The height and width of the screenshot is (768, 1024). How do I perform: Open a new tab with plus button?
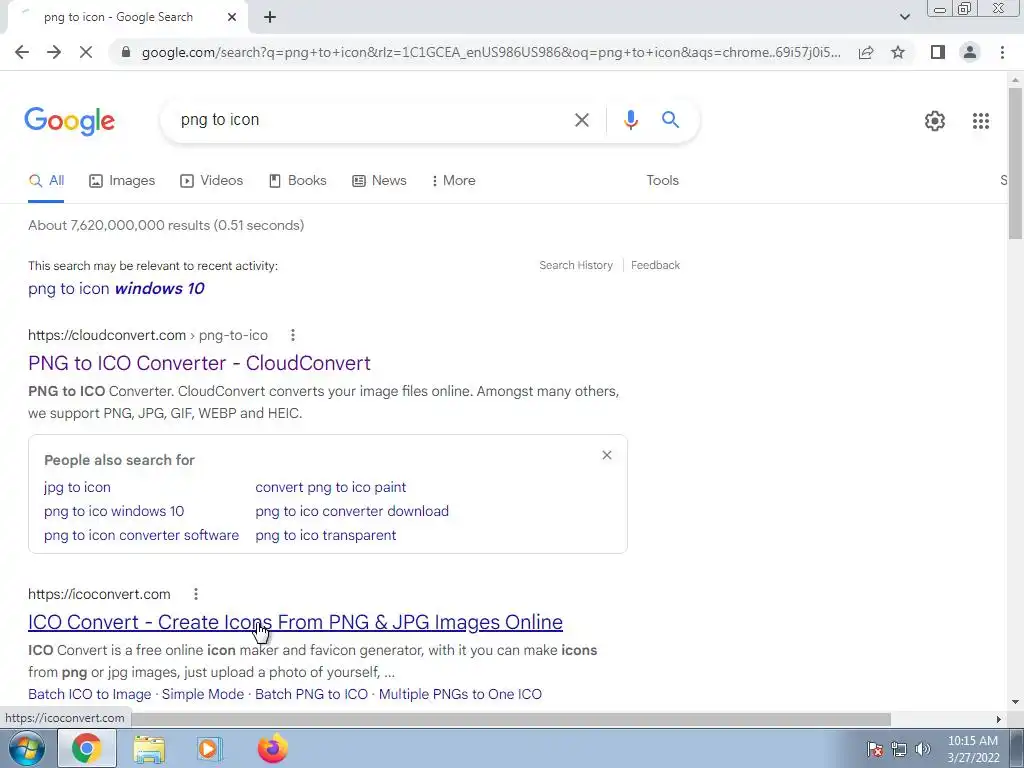pos(270,17)
